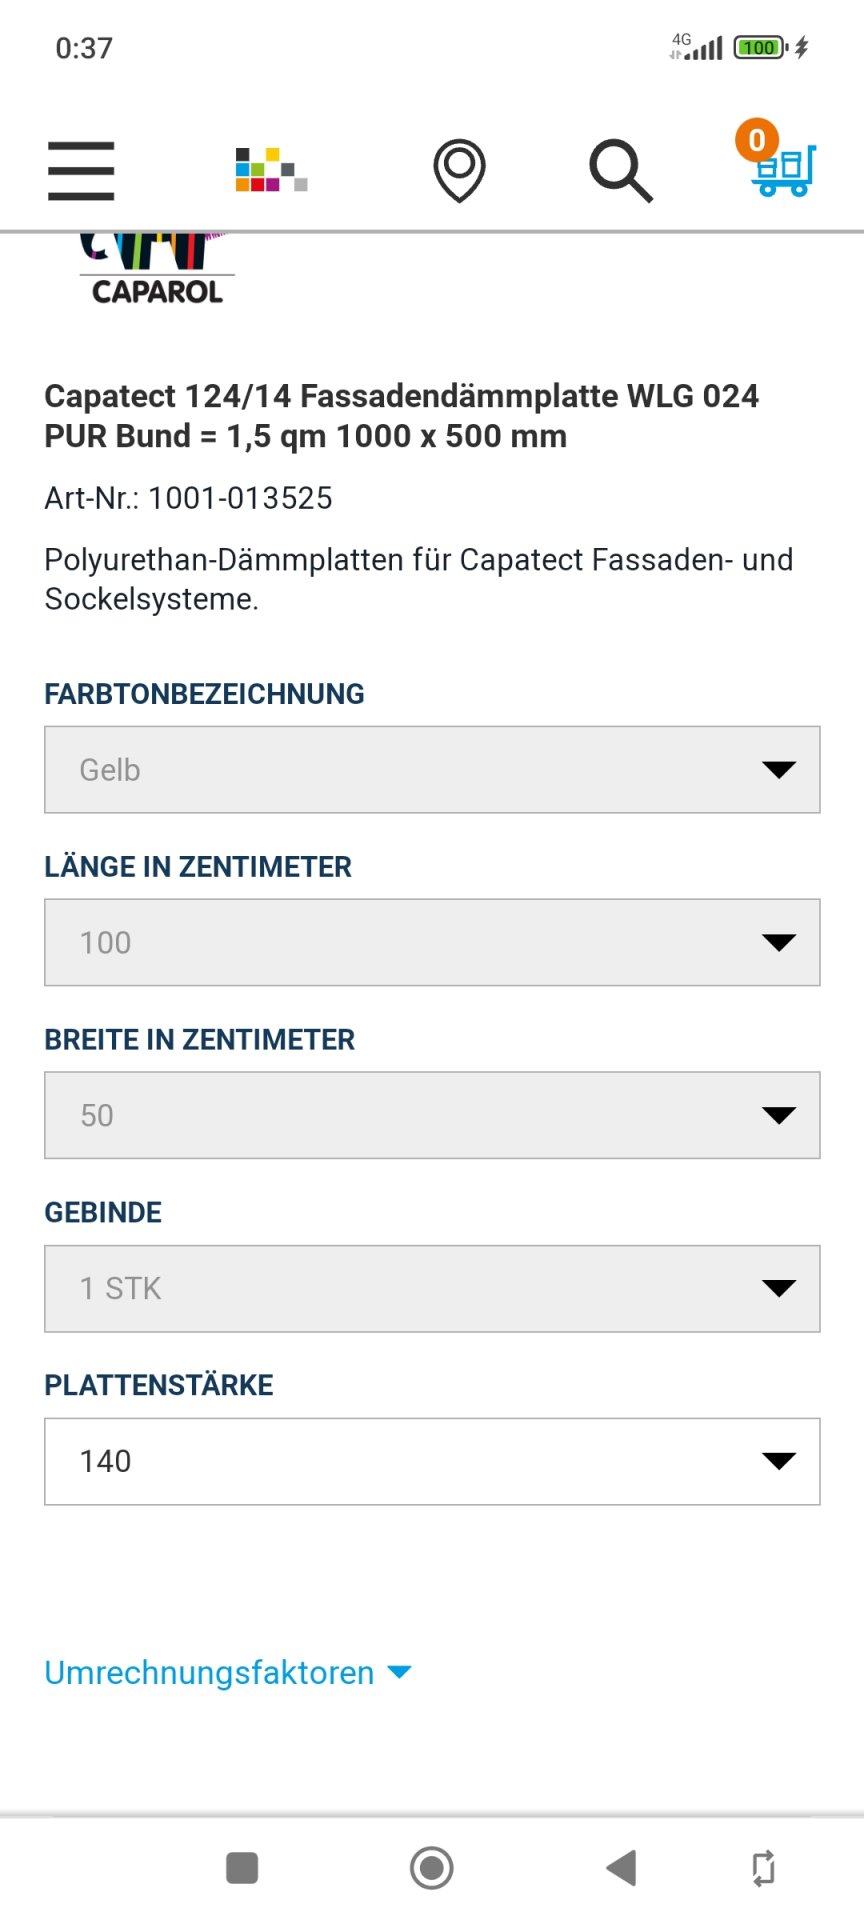864x1920 pixels.
Task: Tap the Android back triangle button
Action: [621, 1867]
